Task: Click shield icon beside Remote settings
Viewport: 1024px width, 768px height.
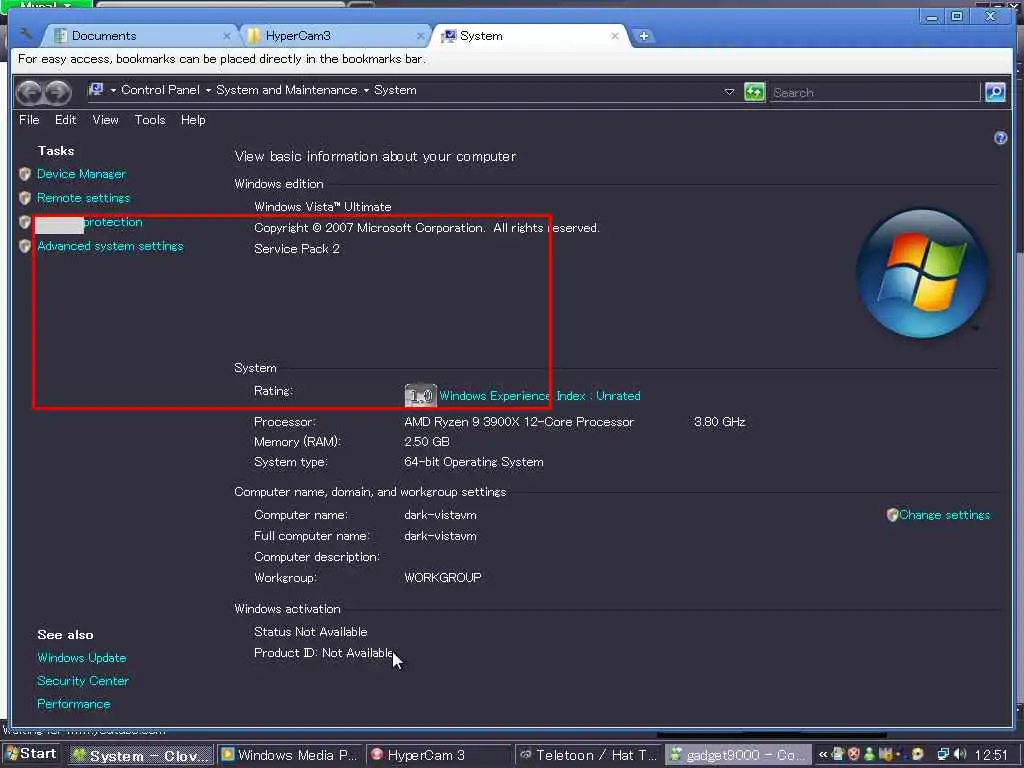Action: click(25, 198)
